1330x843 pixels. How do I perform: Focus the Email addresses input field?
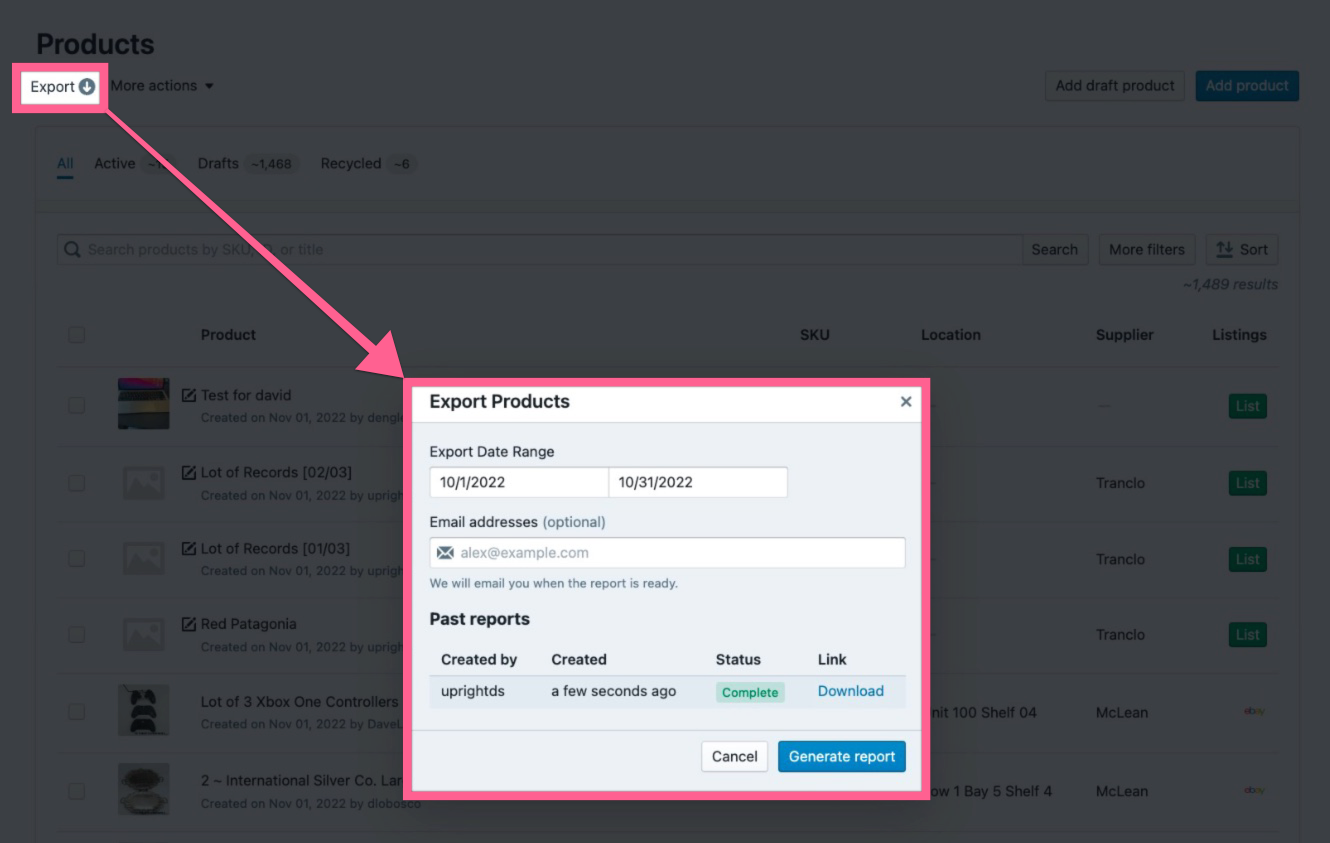[667, 553]
